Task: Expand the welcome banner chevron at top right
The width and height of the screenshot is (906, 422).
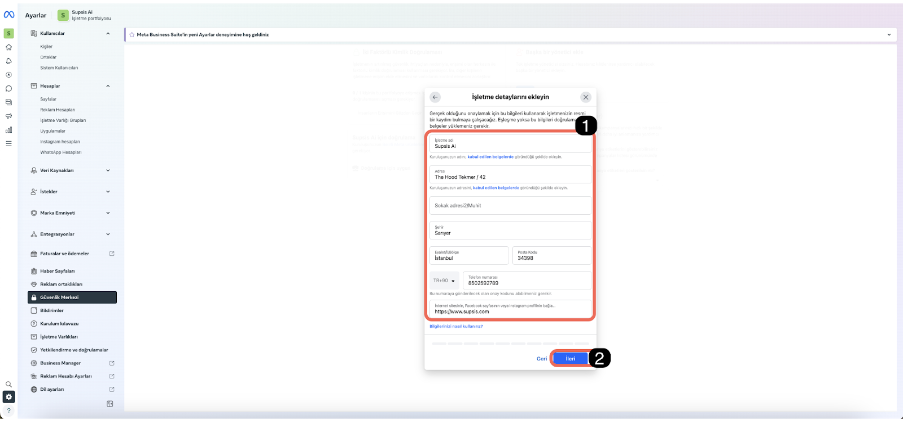Action: click(x=889, y=35)
